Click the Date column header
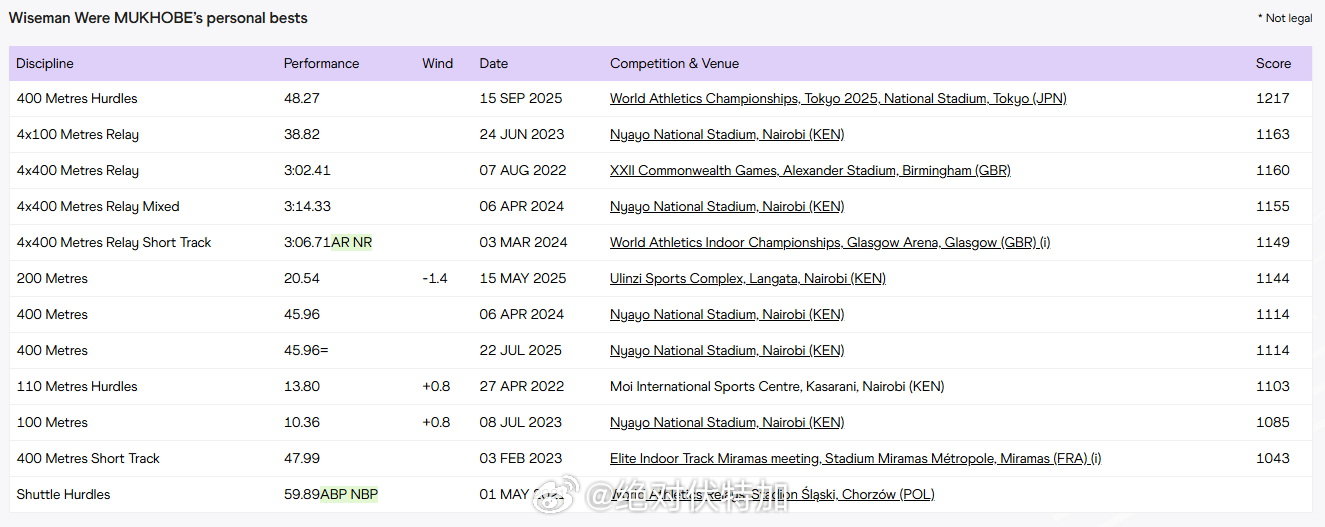Viewport: 1325px width, 527px height. (494, 63)
